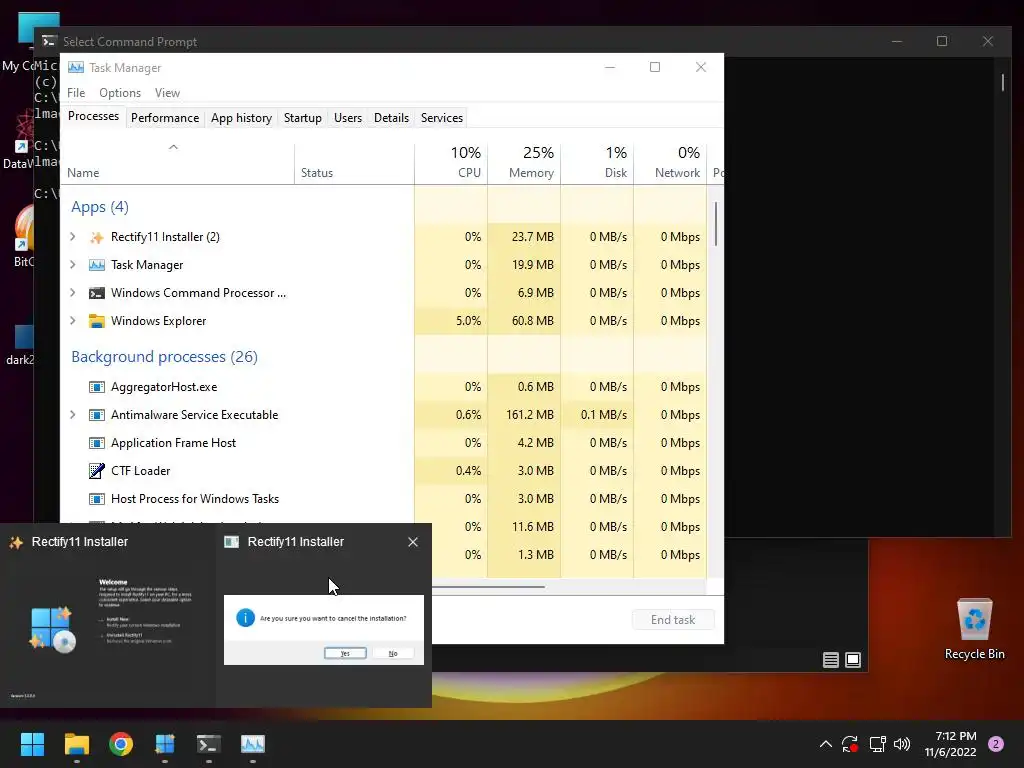1024x768 pixels.
Task: Click the Antimalware Service Executable icon
Action: coord(97,415)
